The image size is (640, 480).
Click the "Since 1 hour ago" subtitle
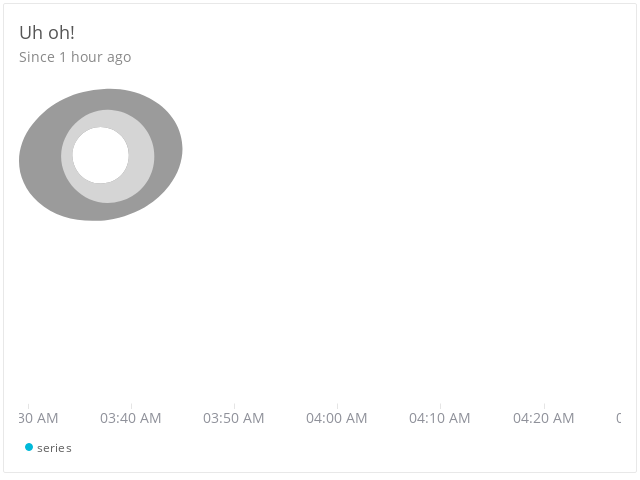pyautogui.click(x=75, y=57)
